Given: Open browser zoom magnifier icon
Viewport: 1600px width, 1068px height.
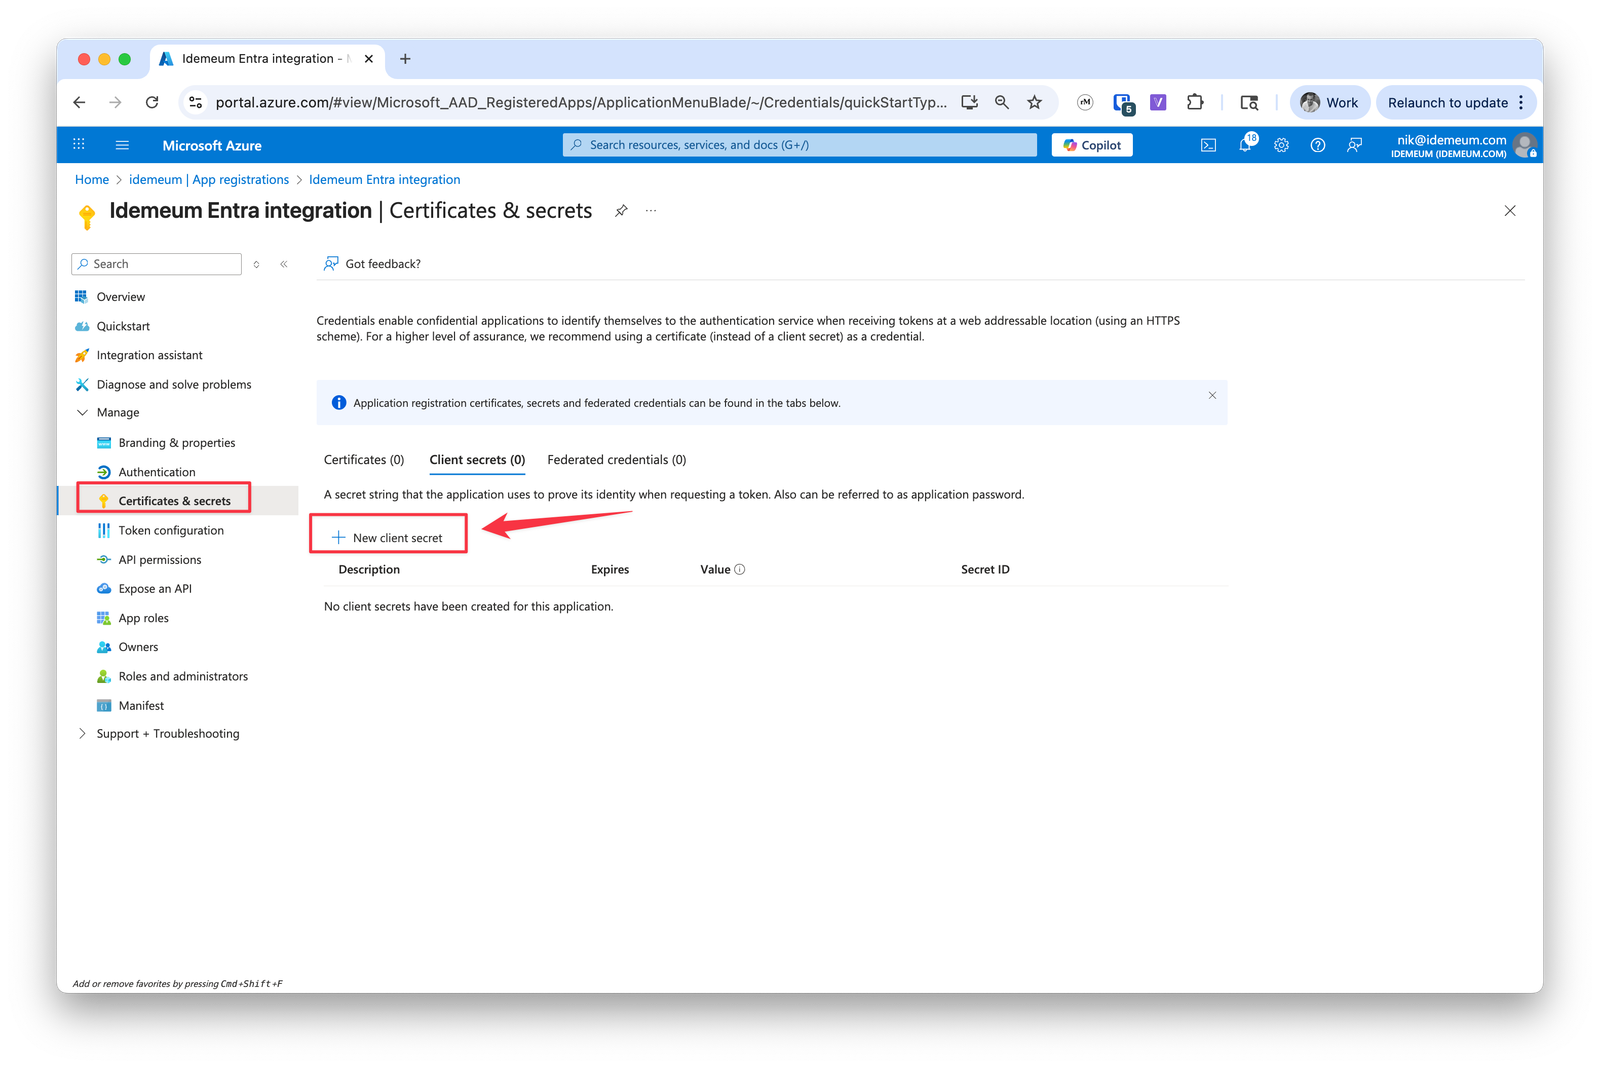Looking at the screenshot, I should [x=1002, y=102].
